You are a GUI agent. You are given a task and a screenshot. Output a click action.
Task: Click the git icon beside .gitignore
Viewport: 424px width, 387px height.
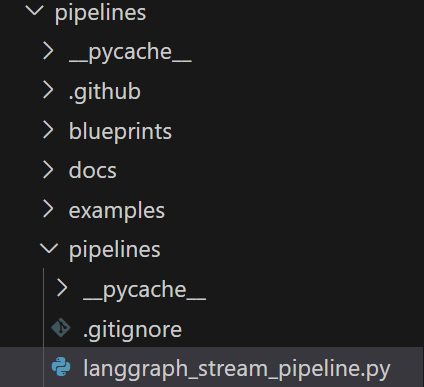click(x=61, y=328)
